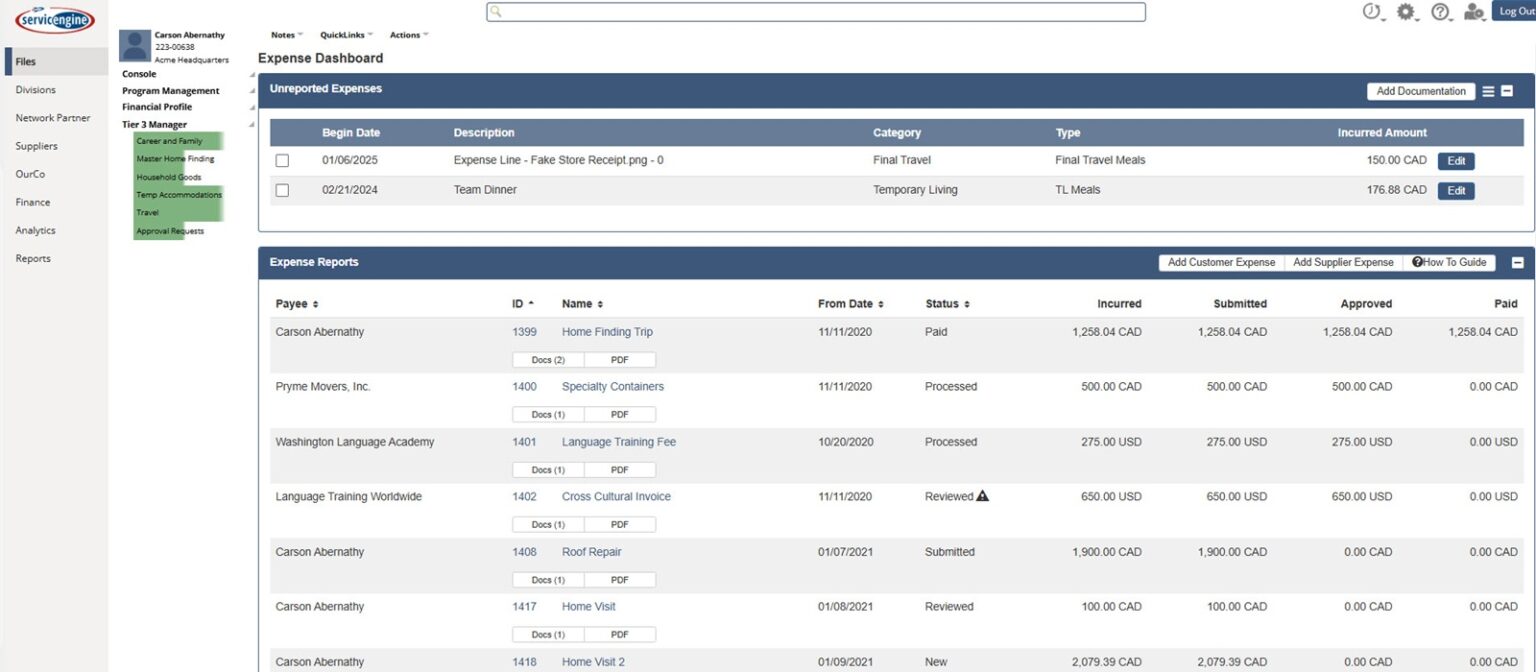Select Files in the left navigation

point(55,61)
